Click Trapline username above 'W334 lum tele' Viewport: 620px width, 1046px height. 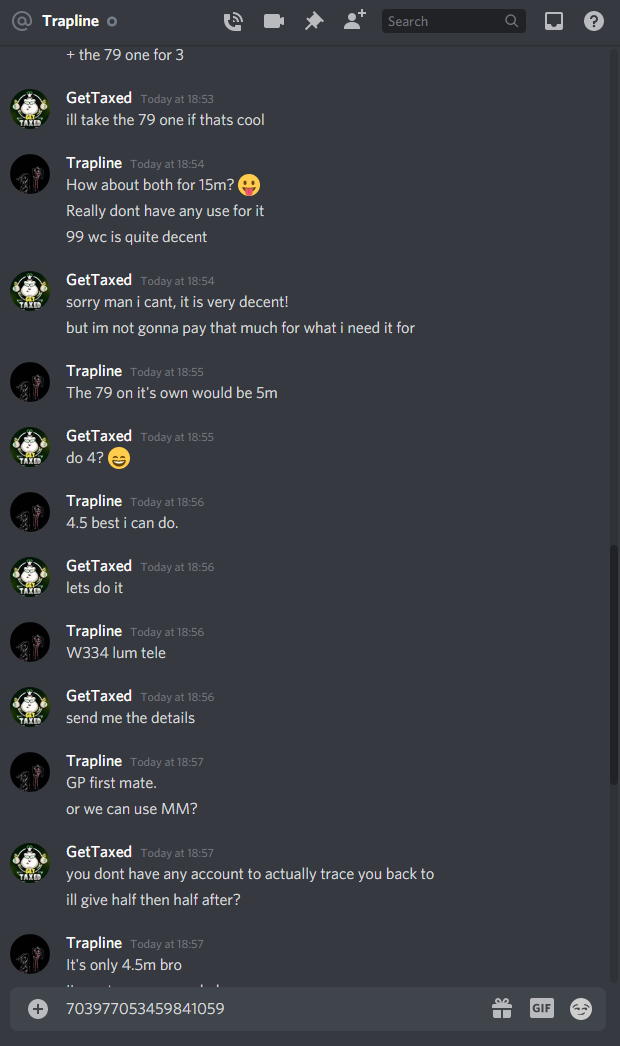[x=94, y=630]
